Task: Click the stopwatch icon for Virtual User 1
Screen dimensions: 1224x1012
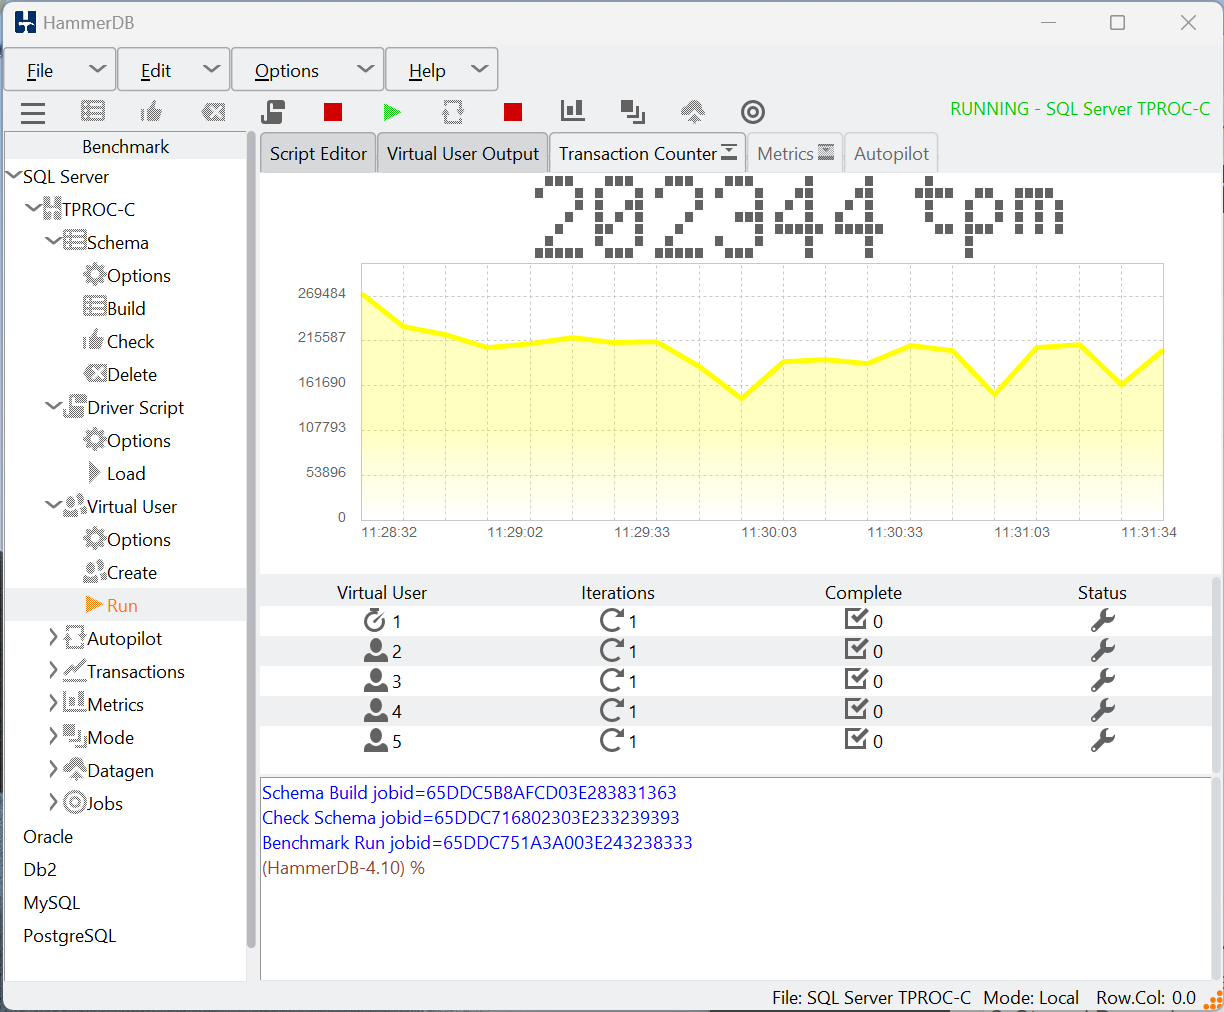Action: [375, 620]
